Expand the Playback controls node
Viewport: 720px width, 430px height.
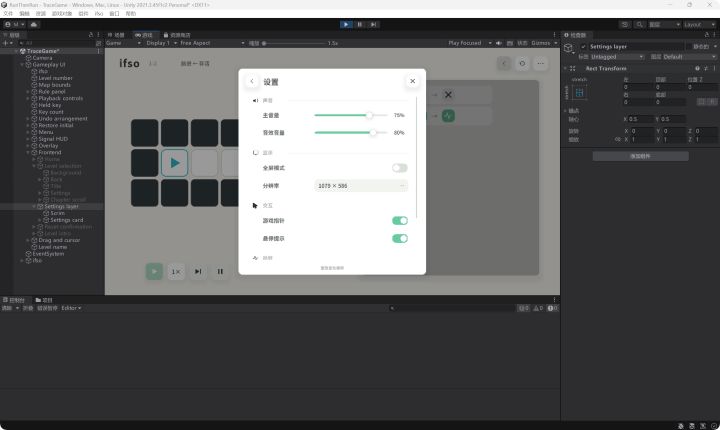tap(28, 98)
